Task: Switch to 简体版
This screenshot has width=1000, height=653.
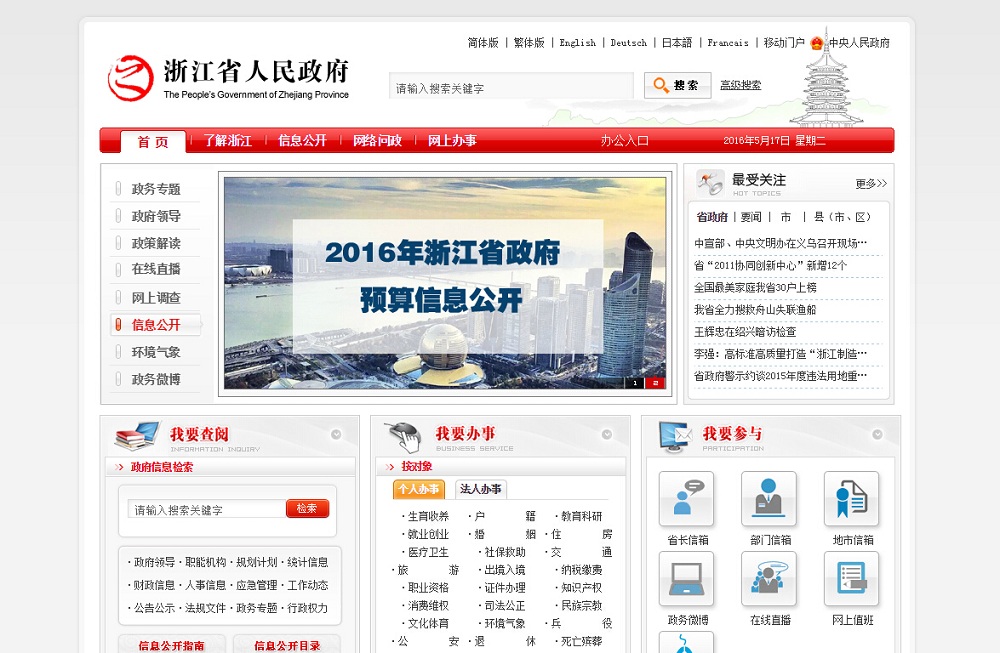Action: 483,43
